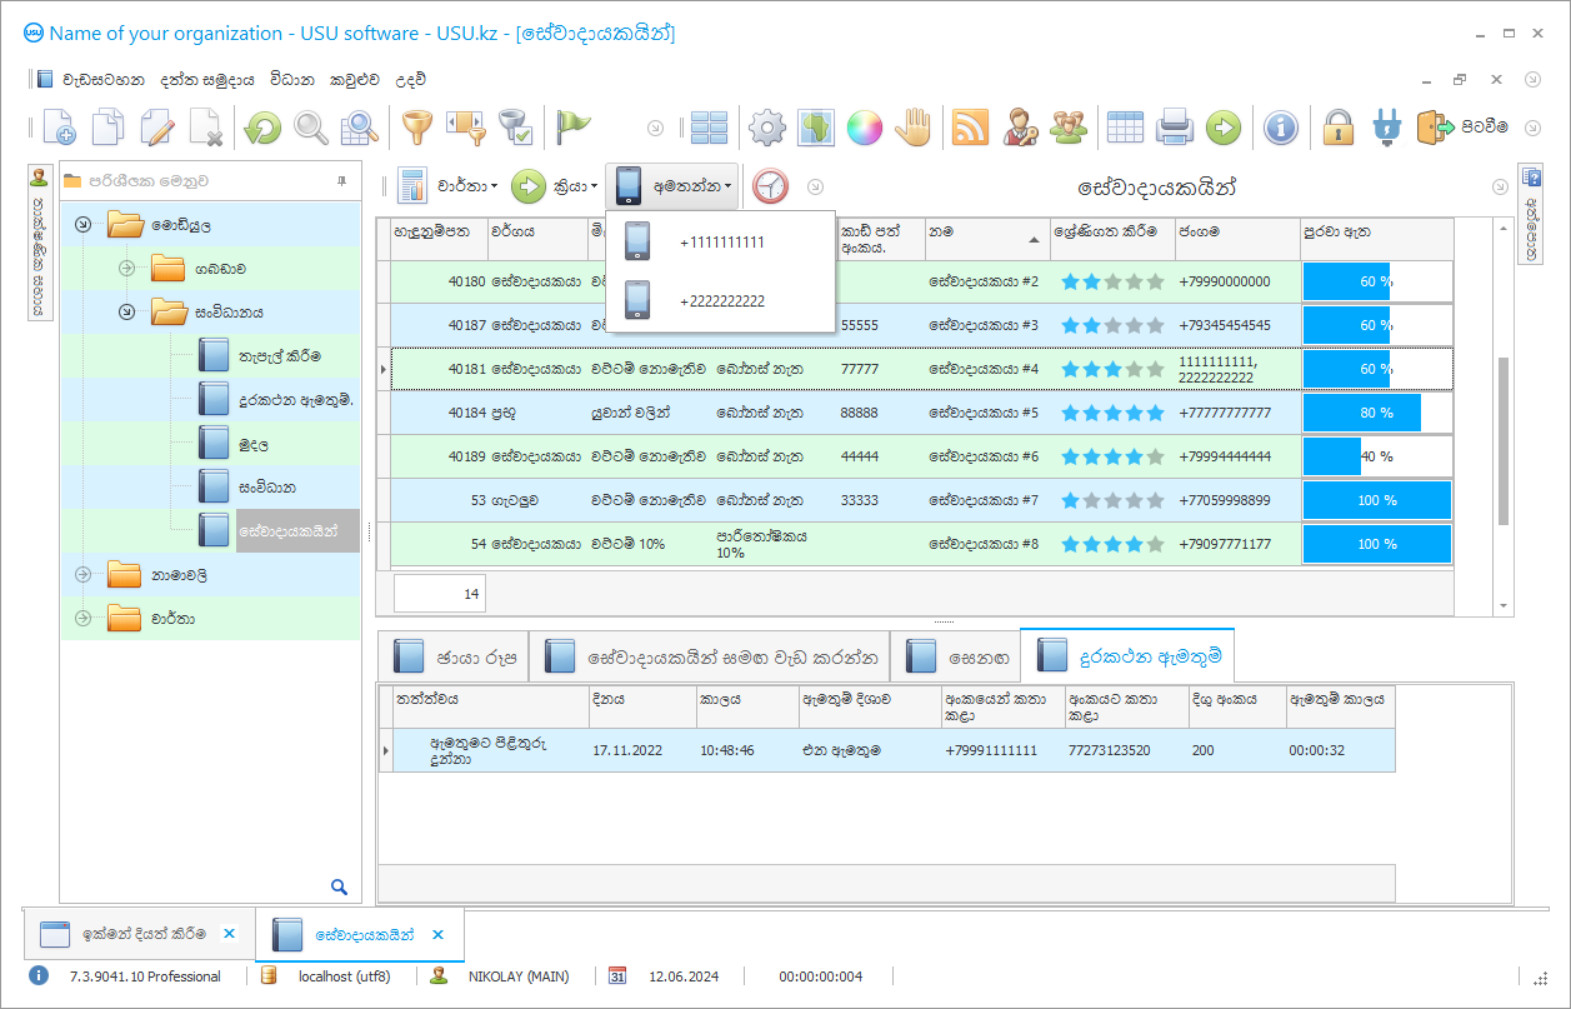Collapse the මොඩියුල folder tree node

coord(83,225)
